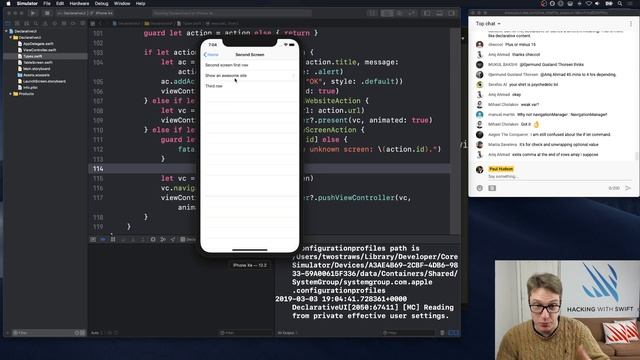This screenshot has width=640, height=360.
Task: Open the Apple menu
Action: pyautogui.click(x=8, y=3)
